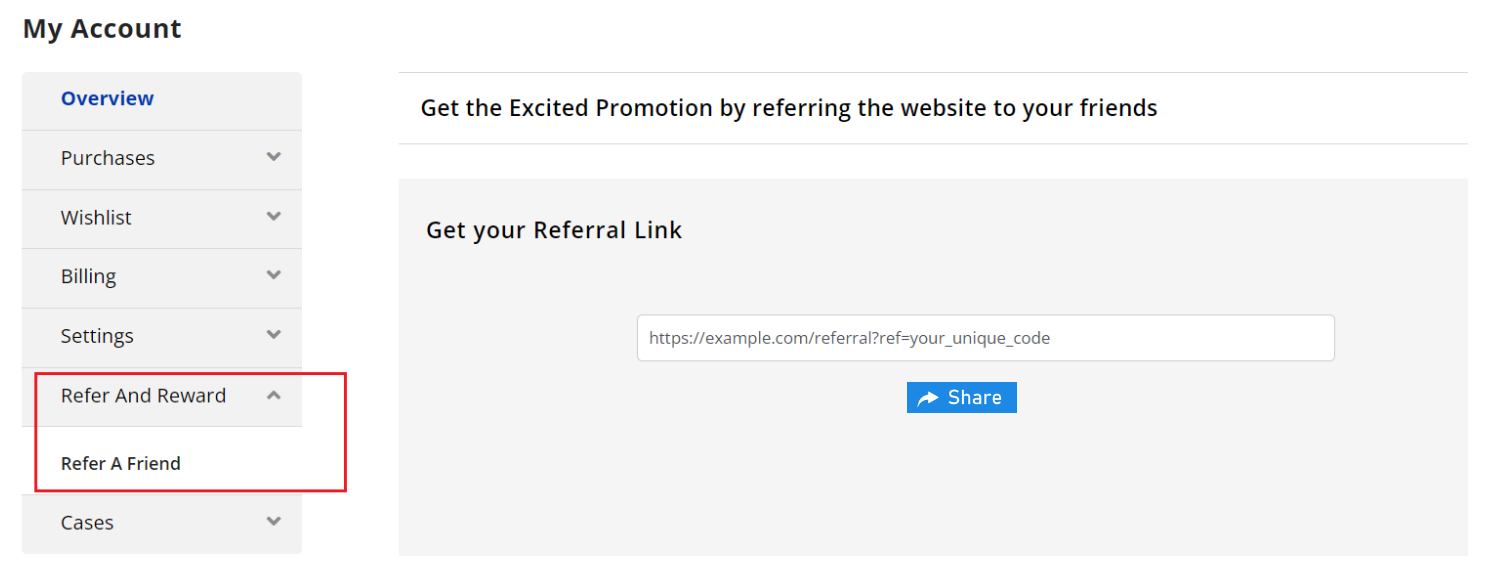Expand the Purchases chevron arrow

click(x=274, y=157)
